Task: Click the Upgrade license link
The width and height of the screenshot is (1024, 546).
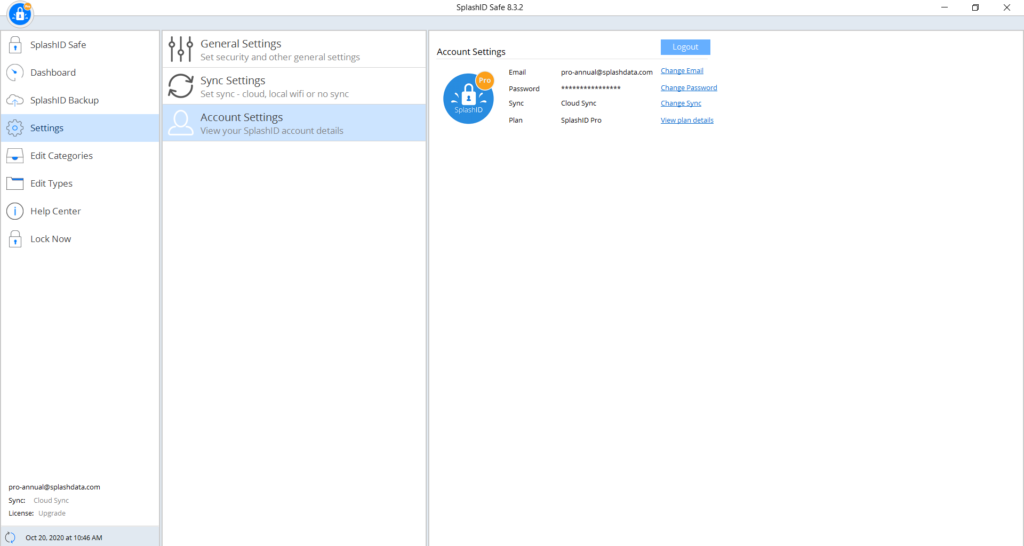Action: [52, 513]
